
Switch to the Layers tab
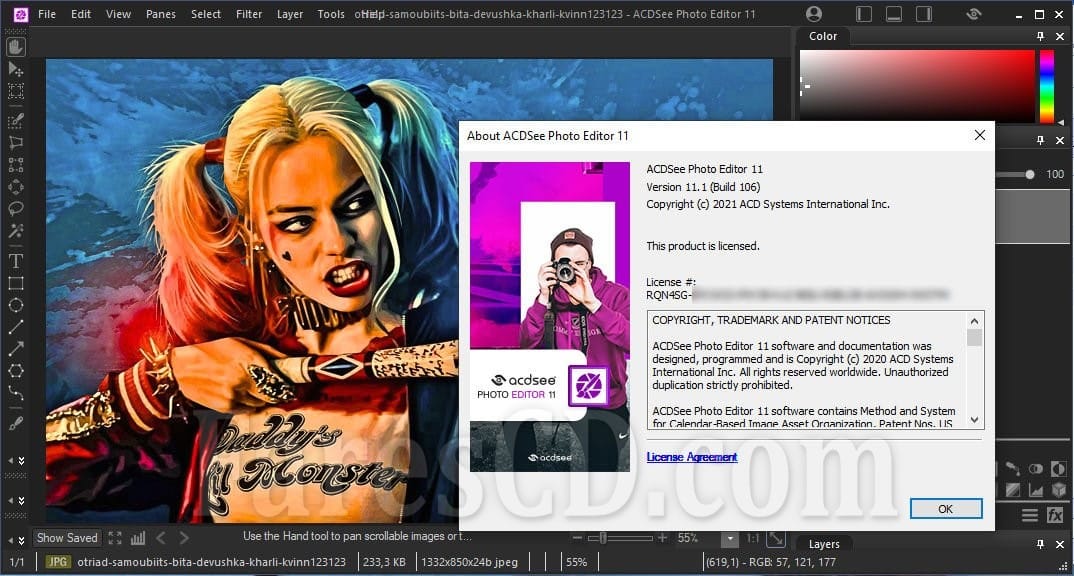click(823, 544)
